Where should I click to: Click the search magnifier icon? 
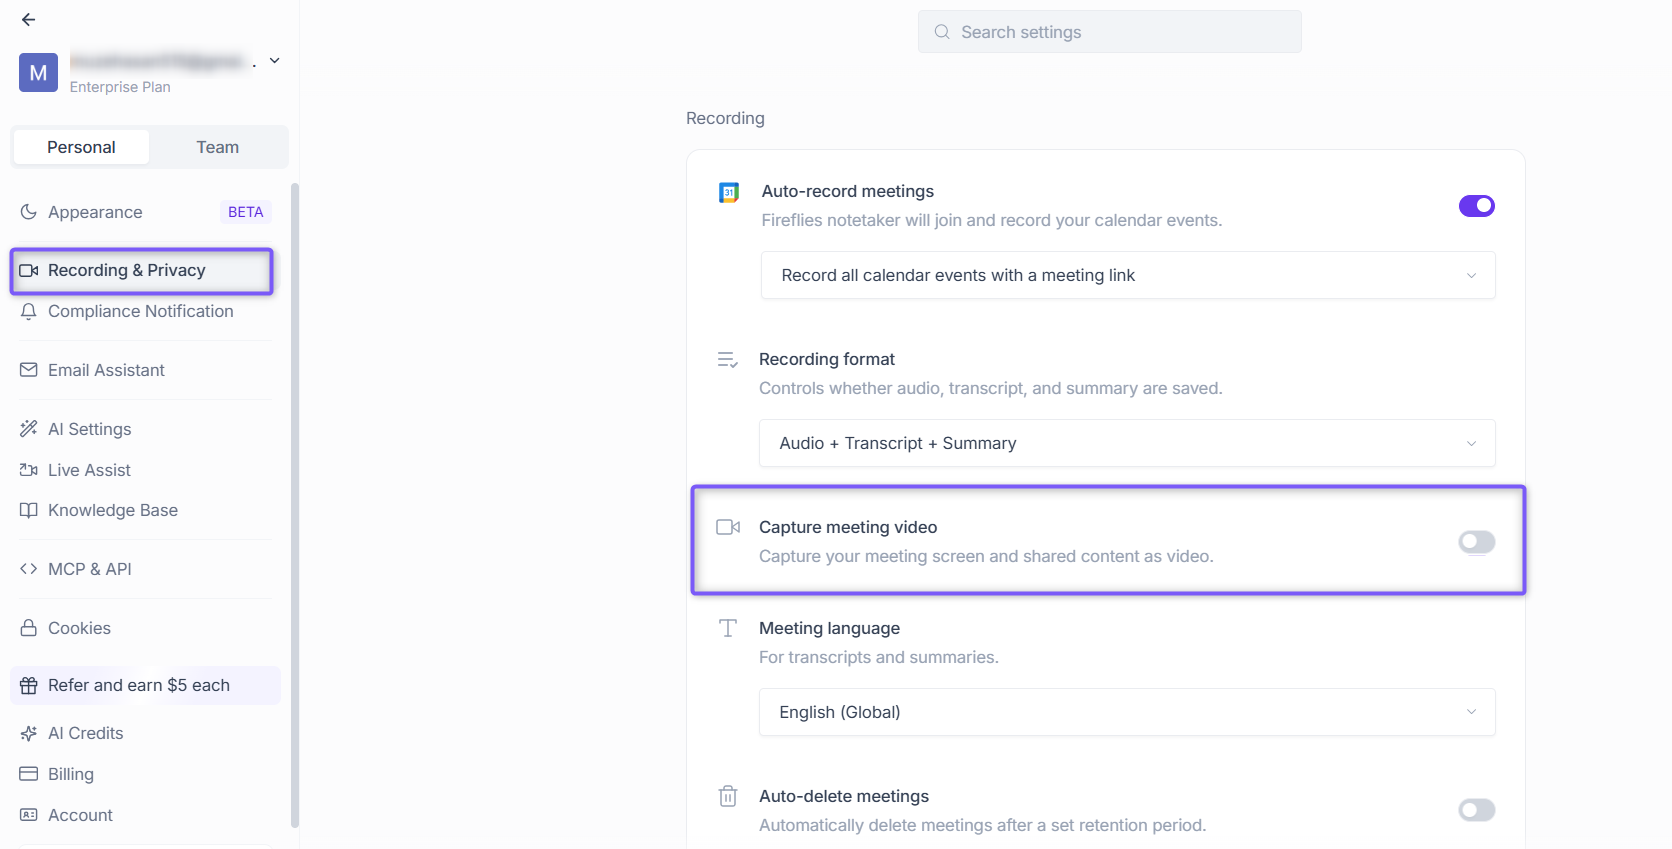942,32
